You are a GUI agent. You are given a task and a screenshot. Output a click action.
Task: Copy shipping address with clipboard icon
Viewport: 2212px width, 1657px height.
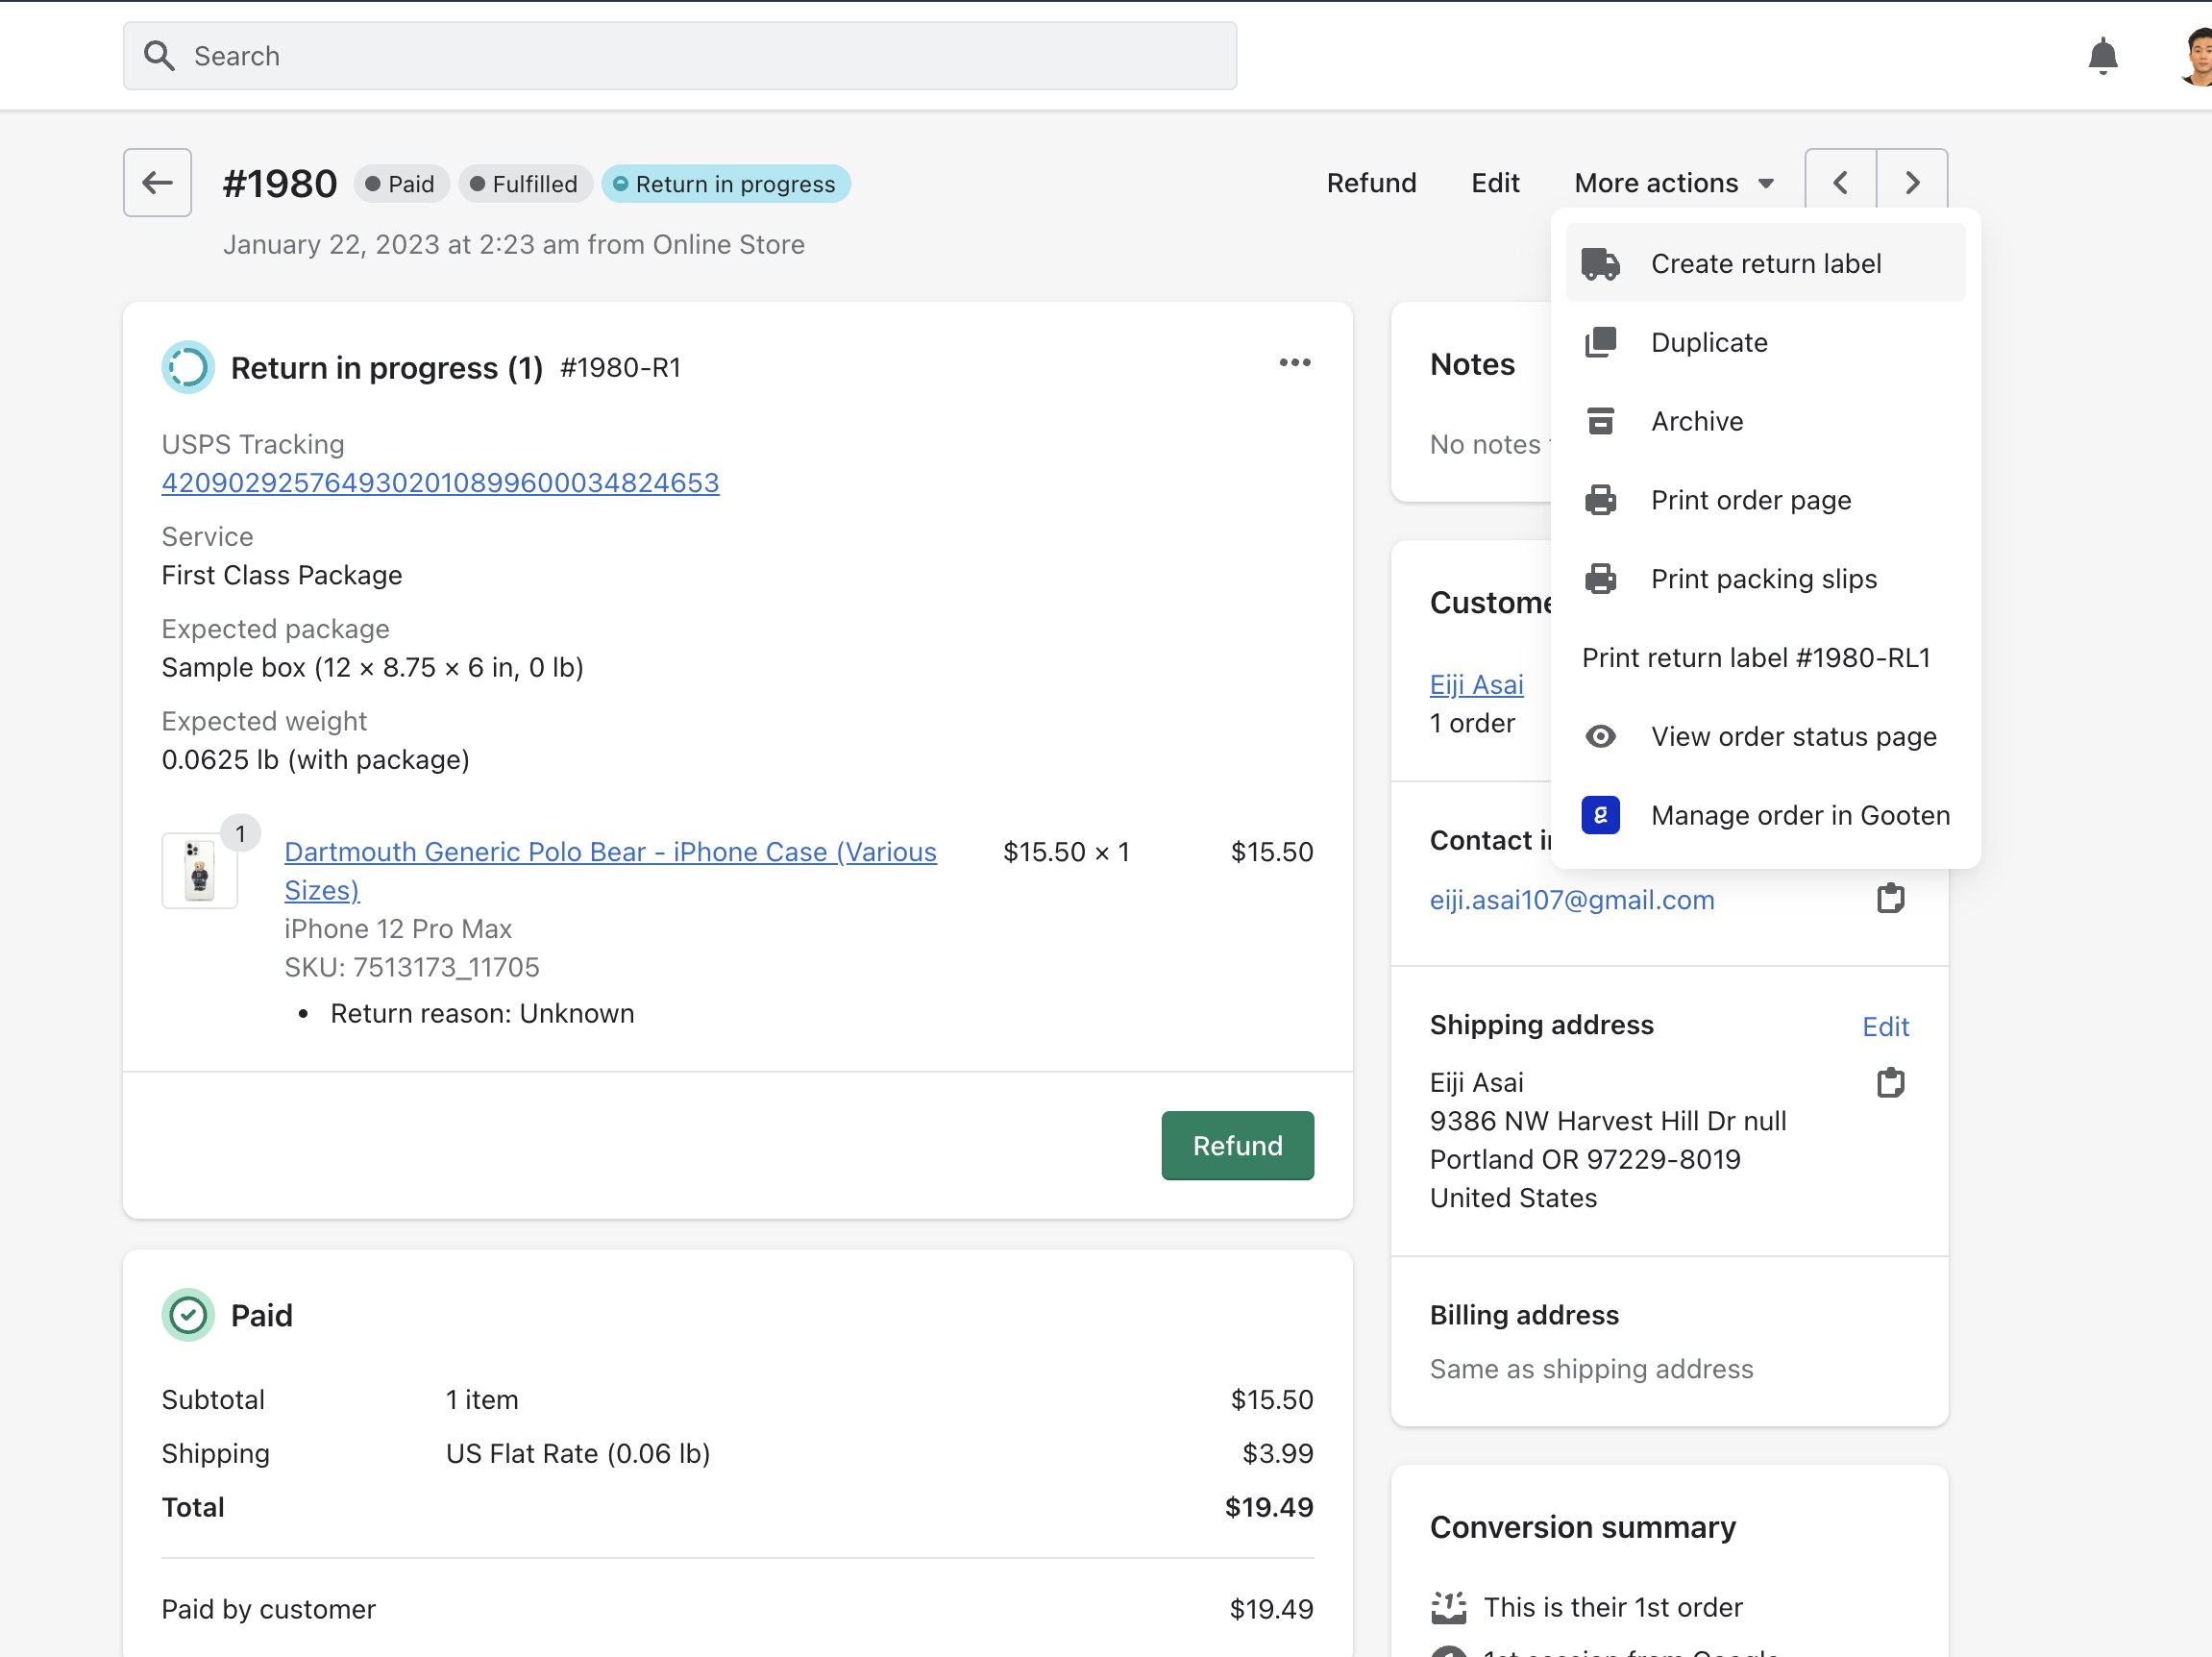(x=1889, y=1082)
